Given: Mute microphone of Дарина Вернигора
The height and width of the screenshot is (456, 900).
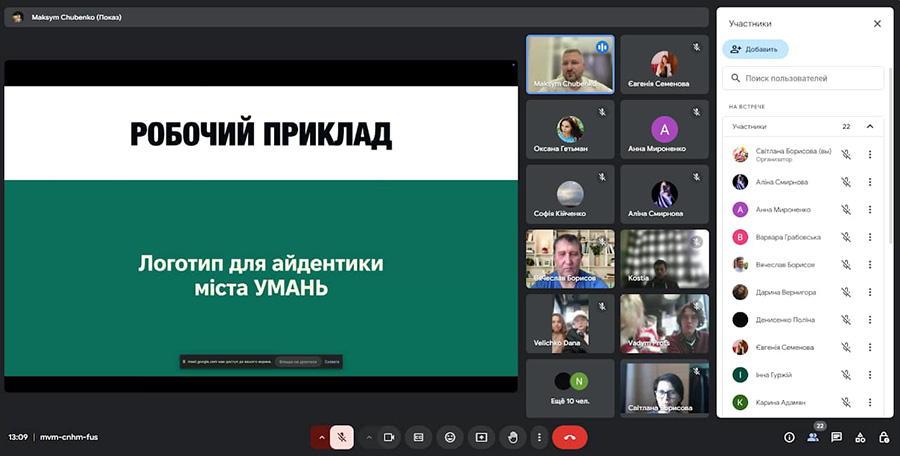Looking at the screenshot, I should pos(845,292).
